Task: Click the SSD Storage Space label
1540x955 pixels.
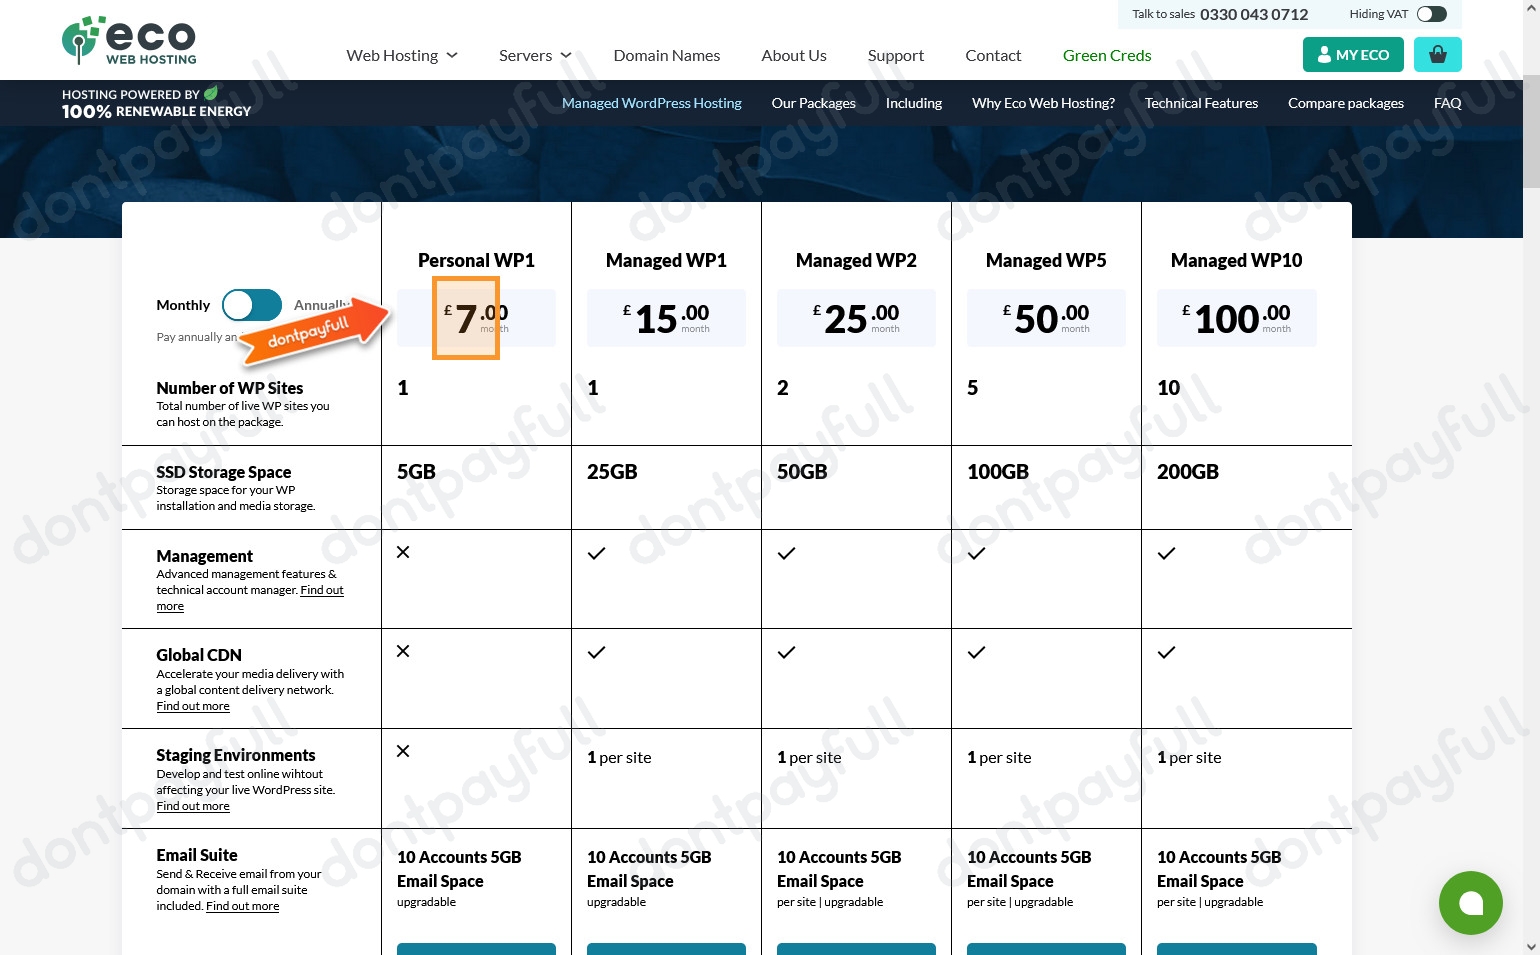Action: pyautogui.click(x=223, y=472)
